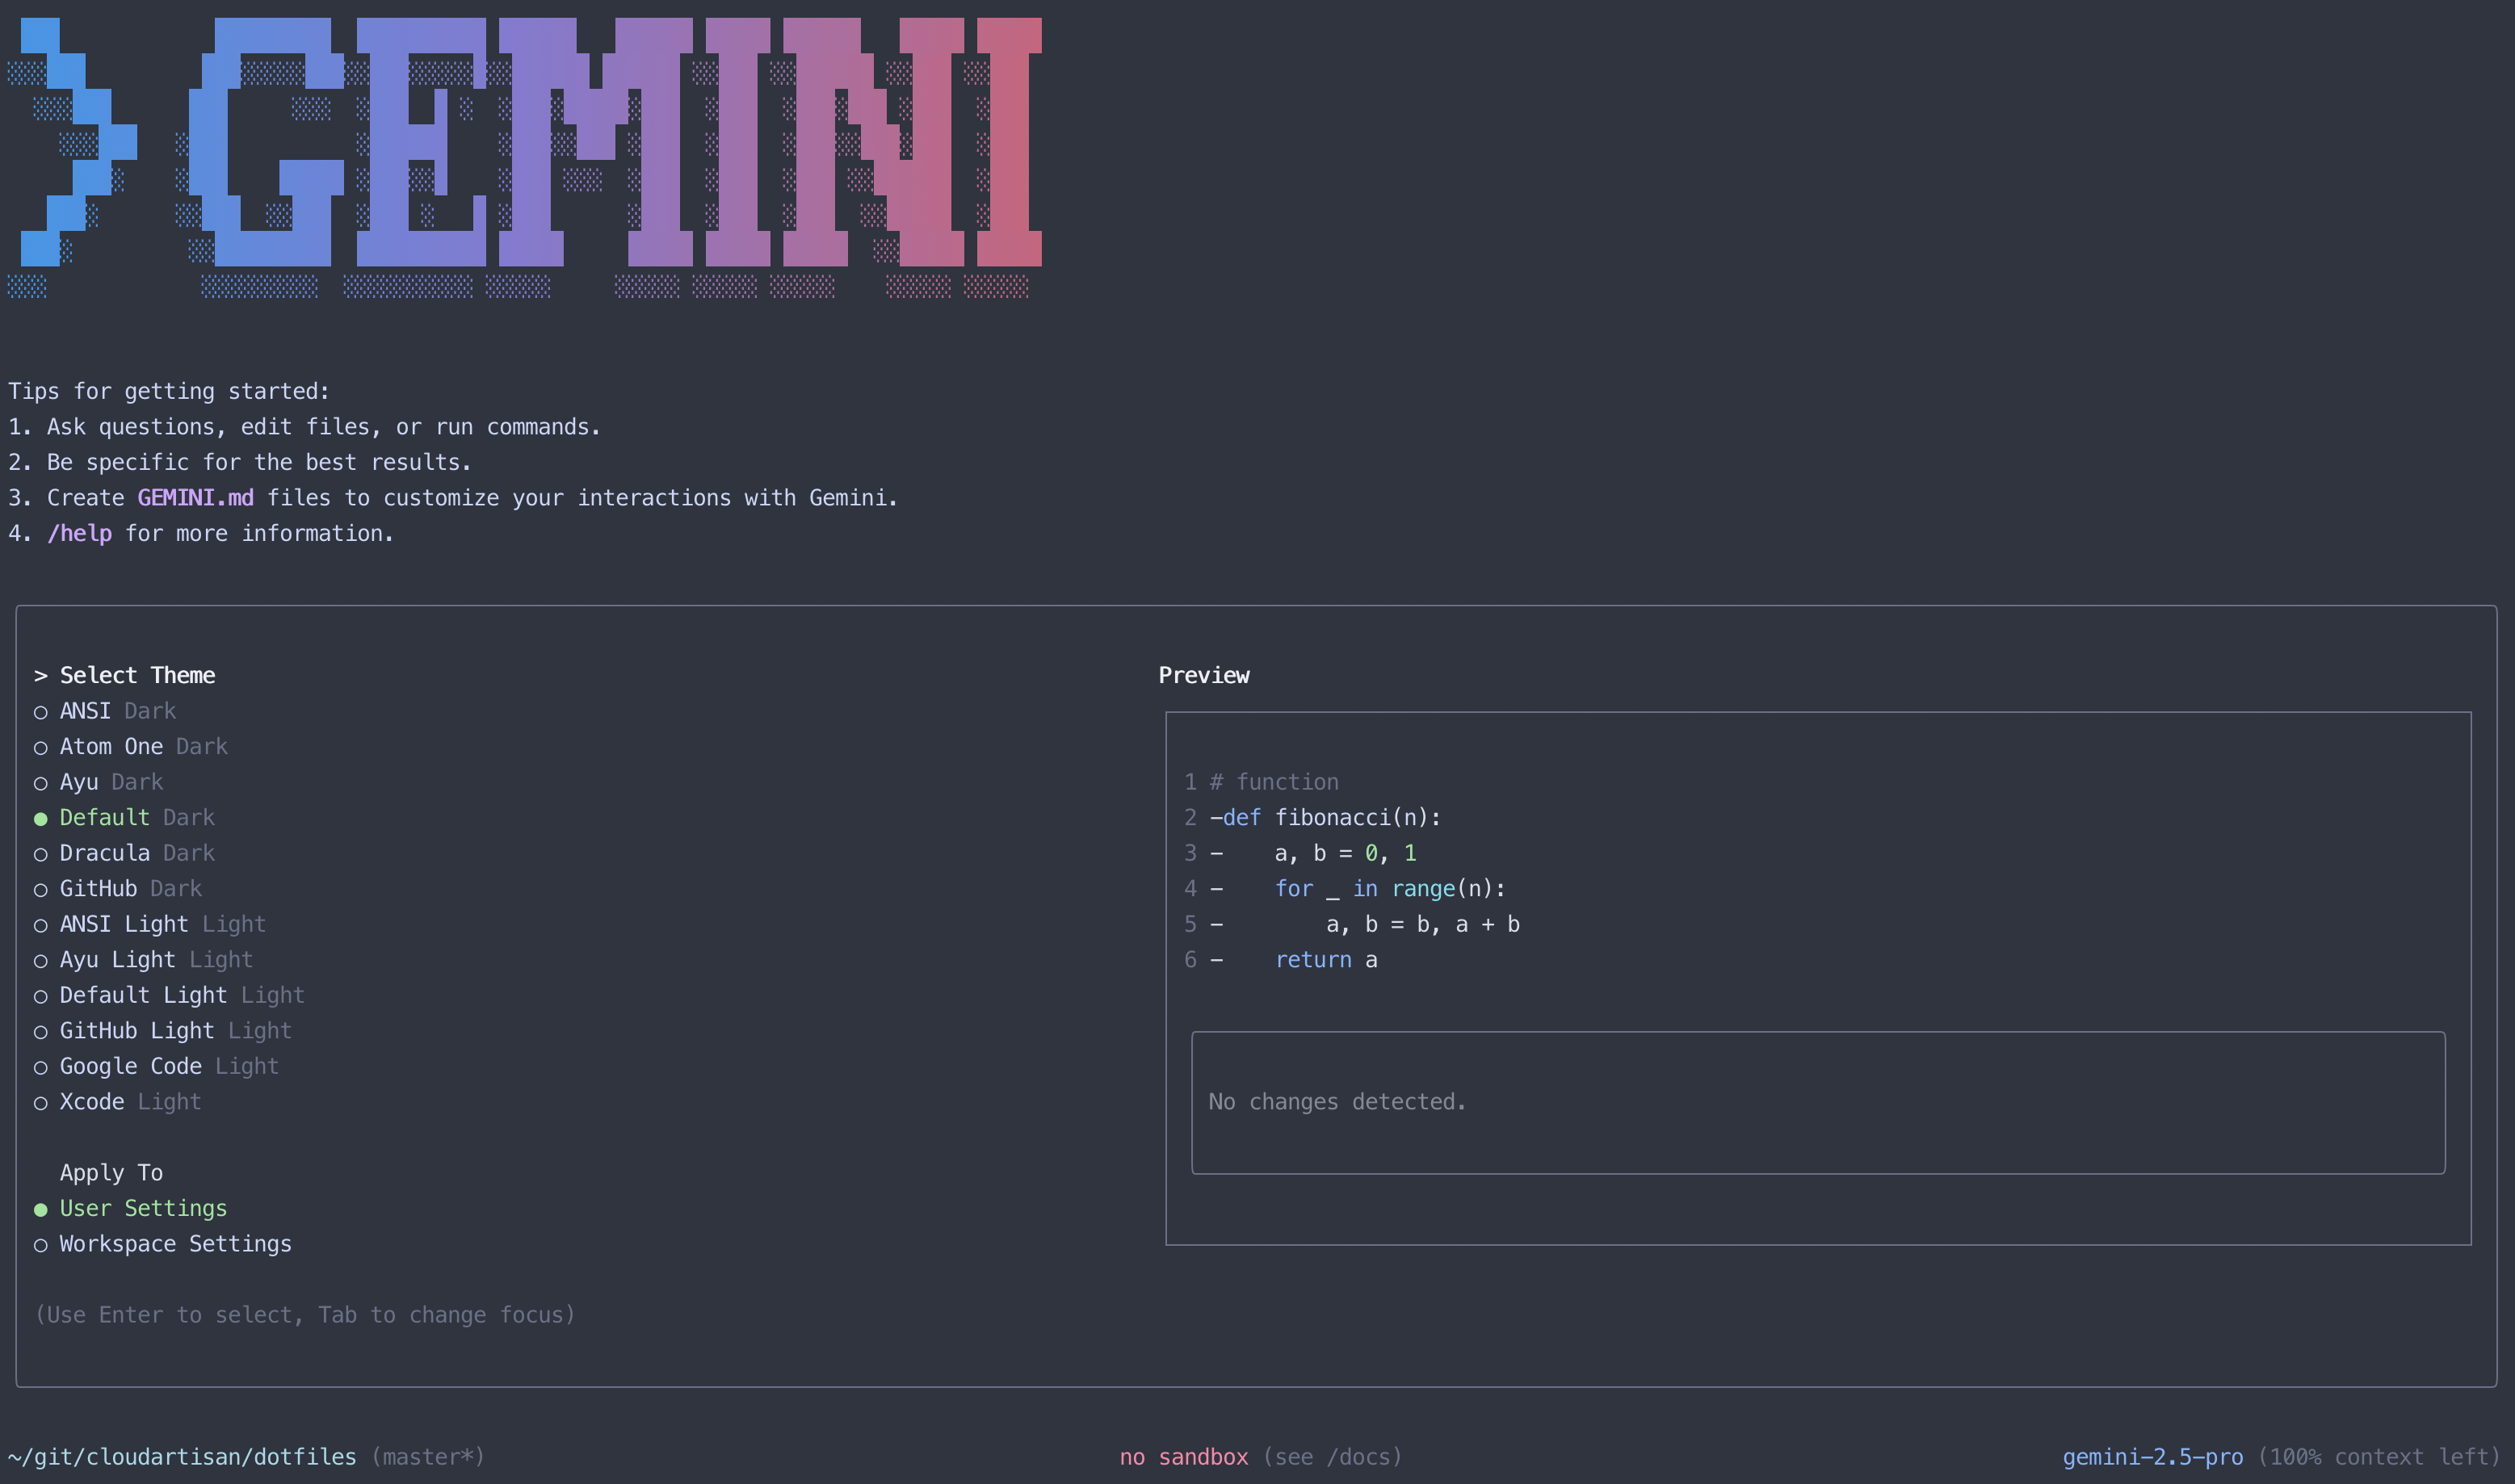Click the '# function' comment line
This screenshot has height=1484, width=2515.
(1262, 782)
